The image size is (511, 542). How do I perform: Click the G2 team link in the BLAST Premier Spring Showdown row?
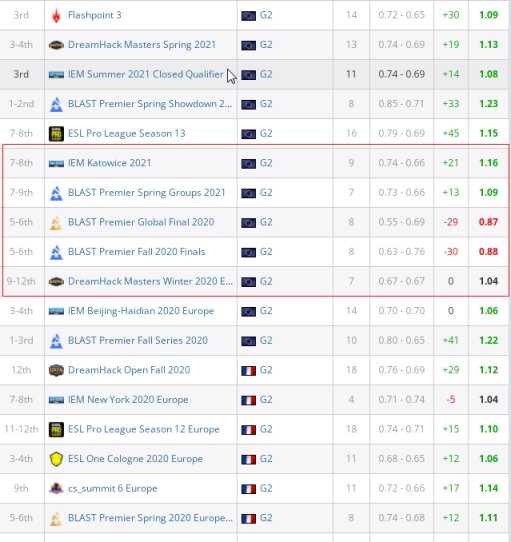point(266,104)
